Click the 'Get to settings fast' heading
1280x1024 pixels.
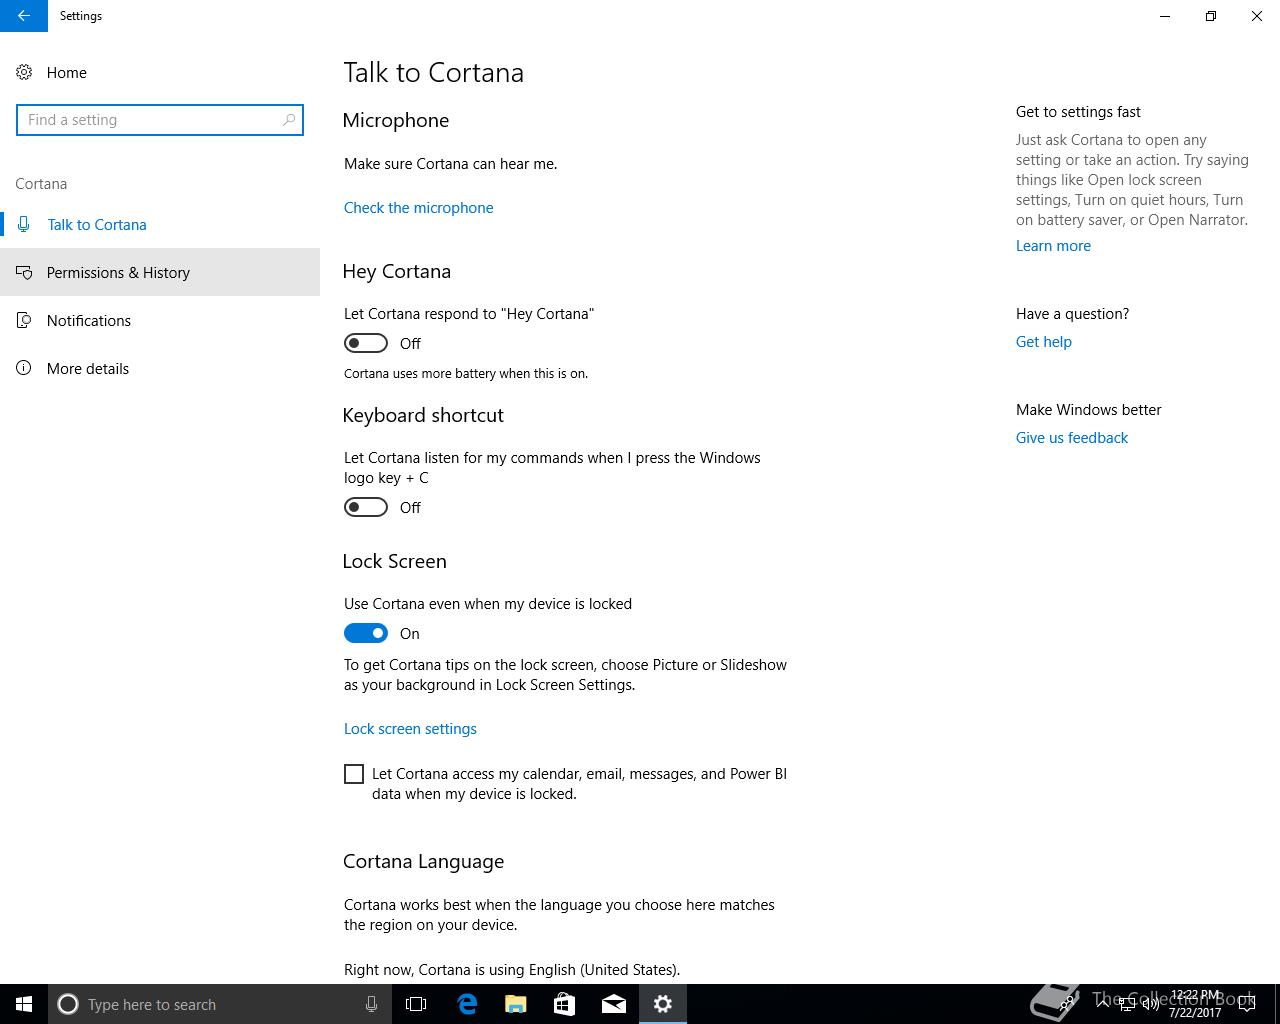(1078, 112)
